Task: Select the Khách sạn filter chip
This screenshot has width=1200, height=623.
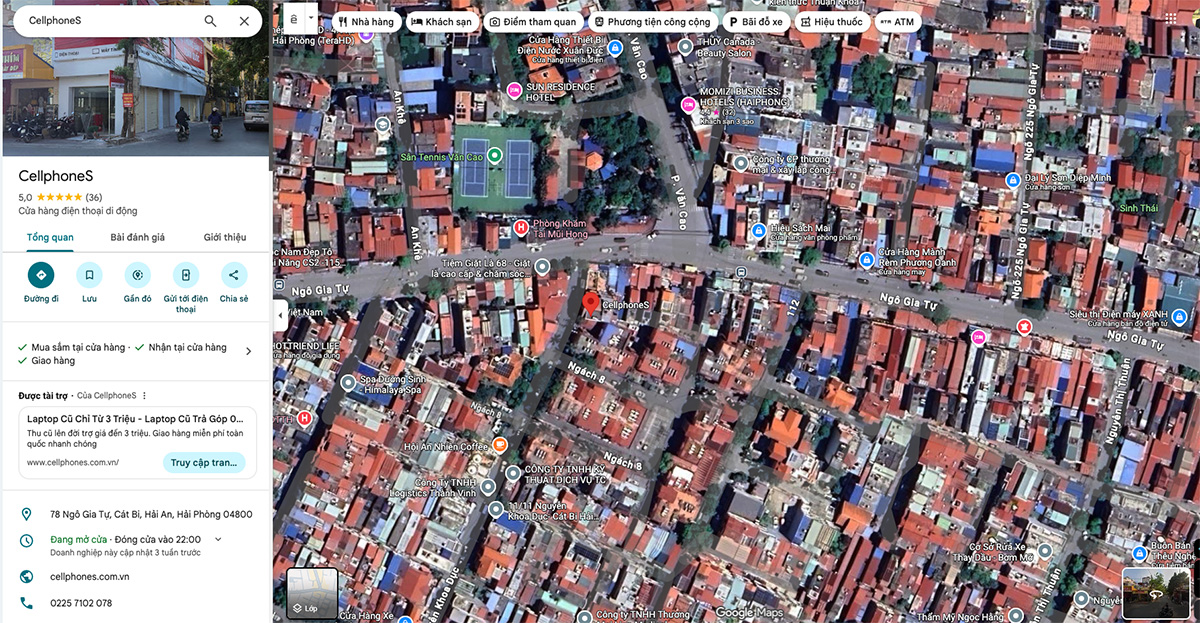Action: tap(442, 21)
